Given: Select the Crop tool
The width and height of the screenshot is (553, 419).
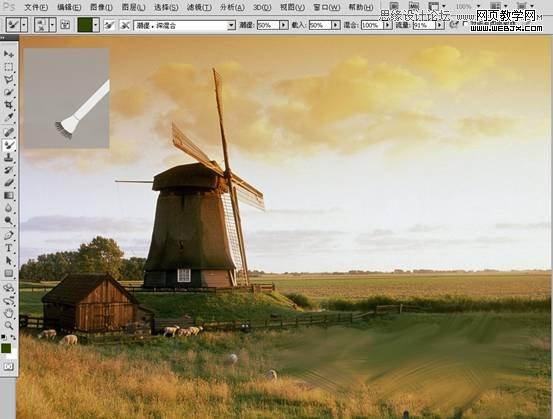Looking at the screenshot, I should 8,105.
